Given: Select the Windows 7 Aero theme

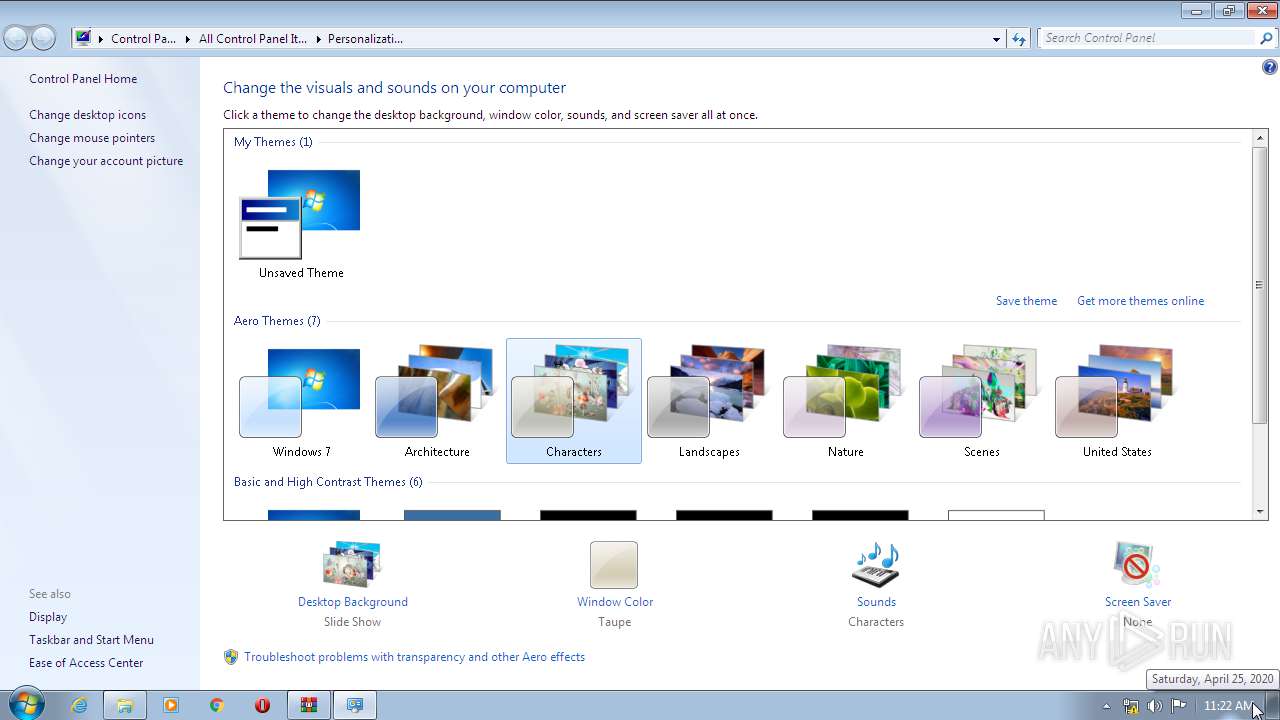Looking at the screenshot, I should 301,400.
